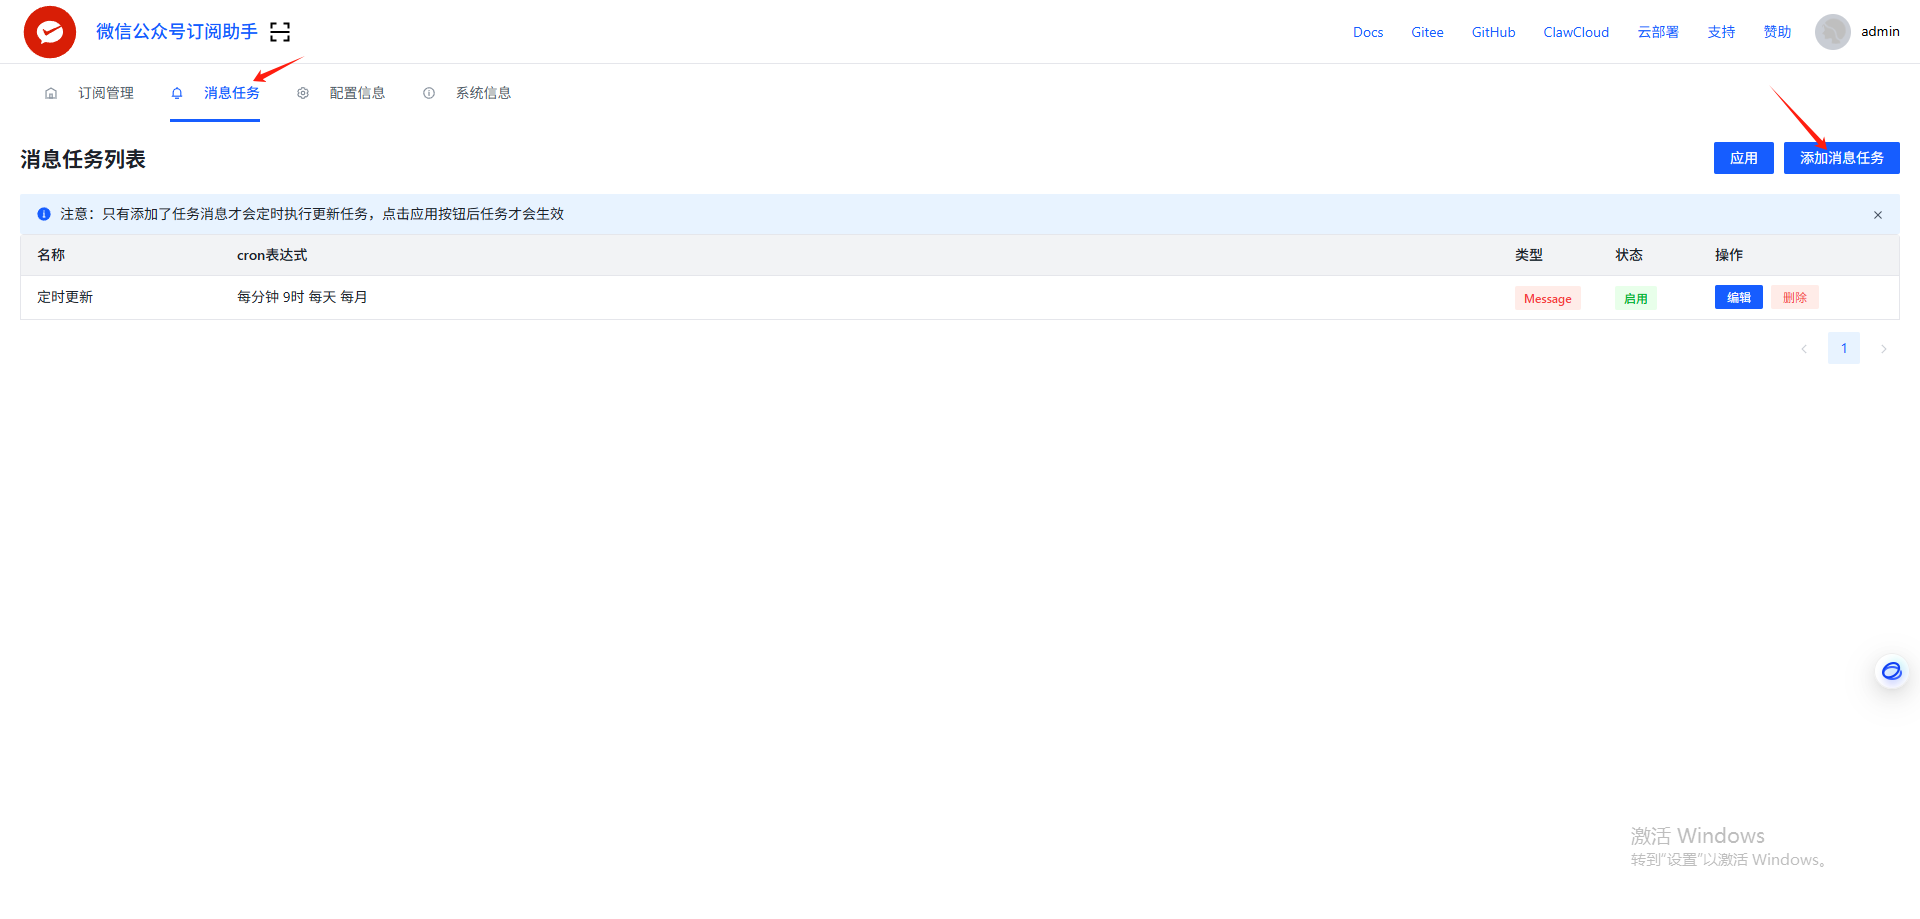Click the bell icon for 消息任务

(177, 93)
